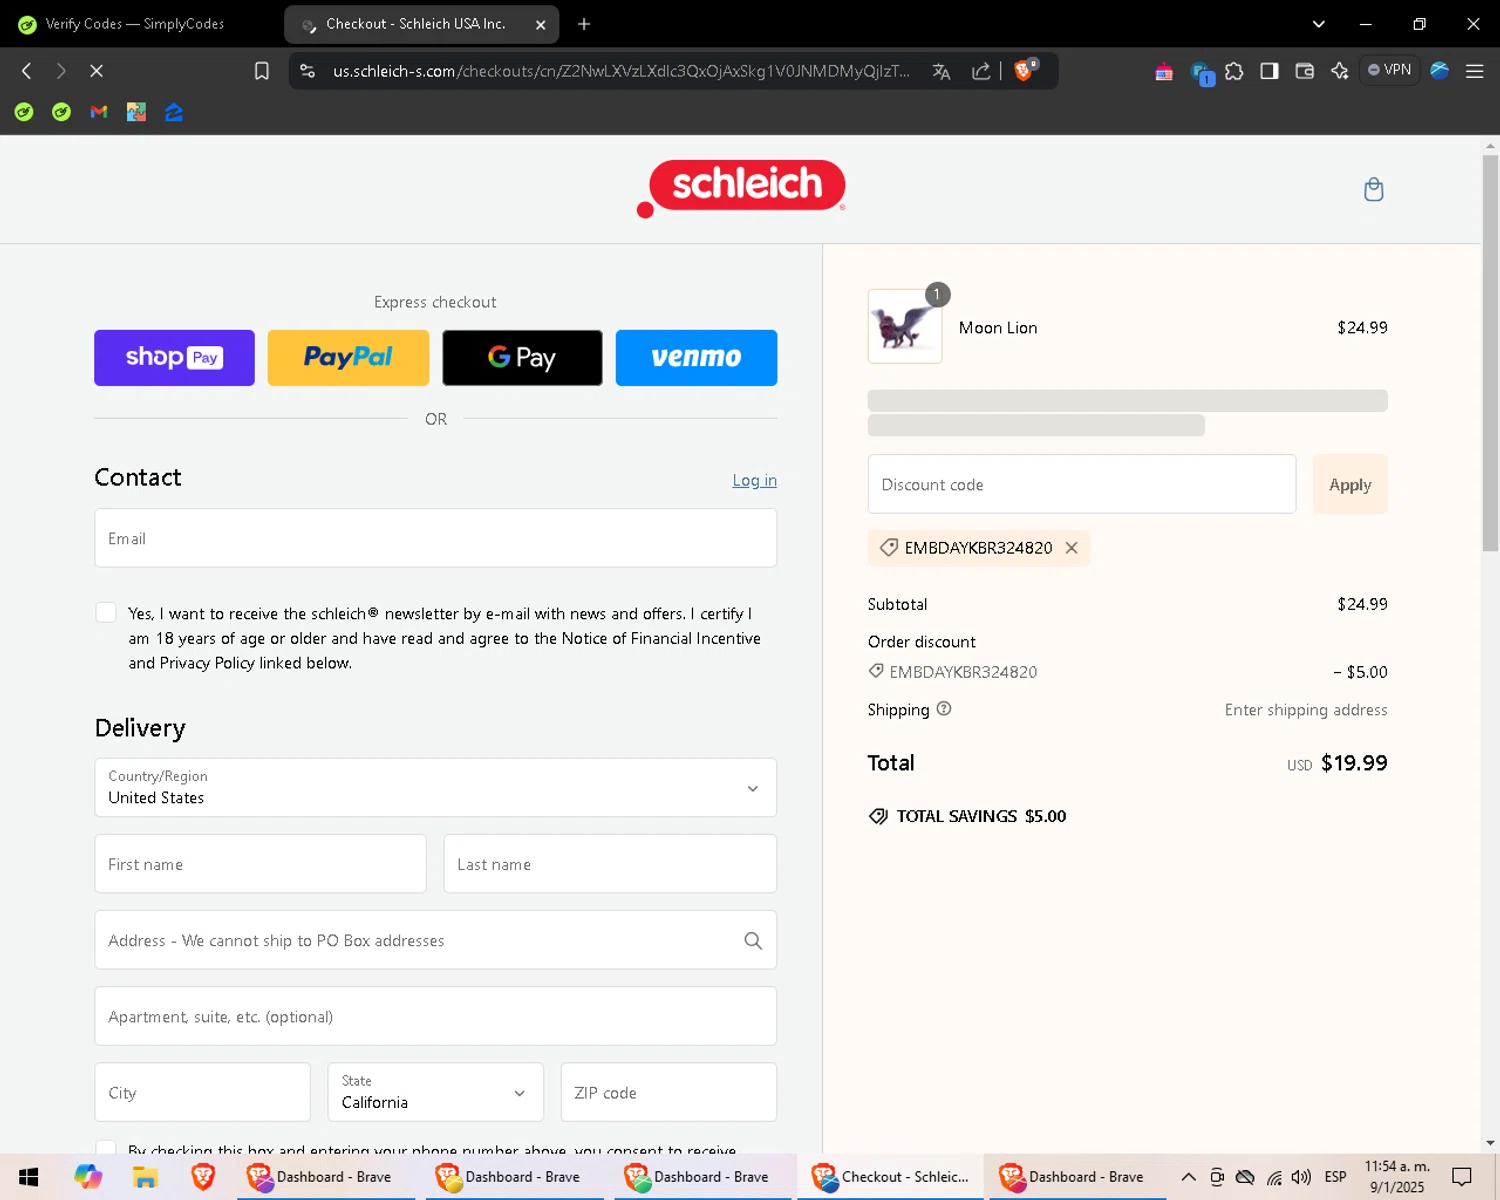Viewport: 1500px width, 1200px height.
Task: Check the schleich newsletter signup checkbox
Action: coord(106,613)
